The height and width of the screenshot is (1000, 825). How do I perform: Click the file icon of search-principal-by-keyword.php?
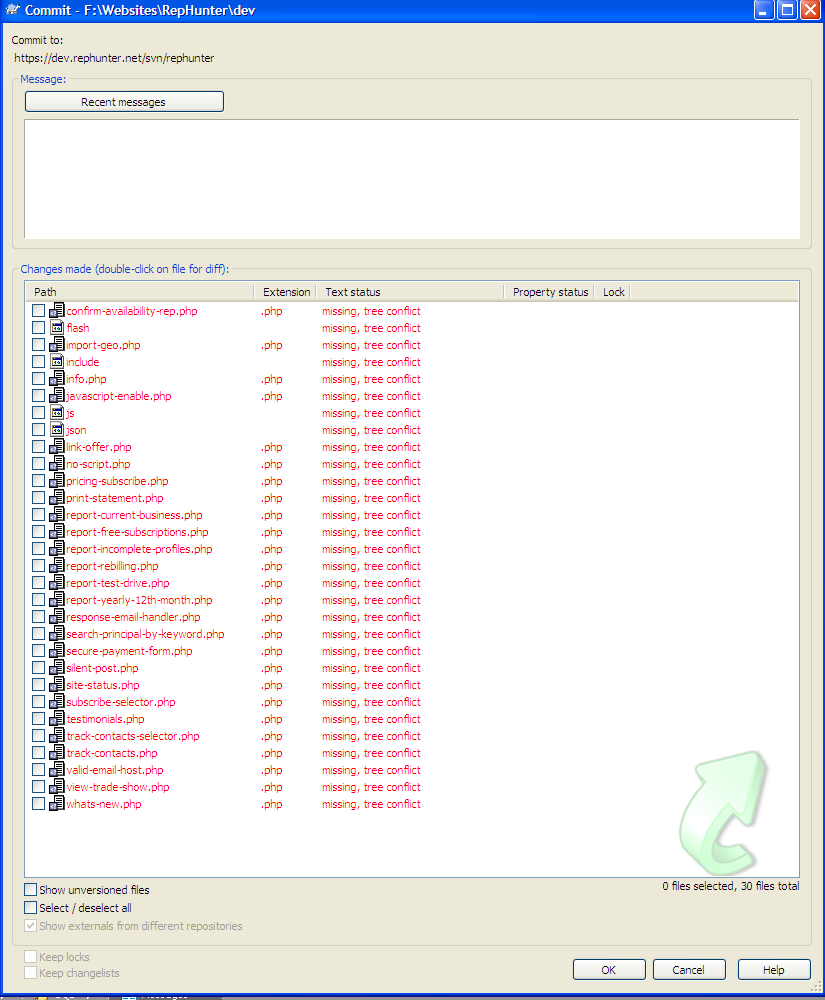(57, 634)
